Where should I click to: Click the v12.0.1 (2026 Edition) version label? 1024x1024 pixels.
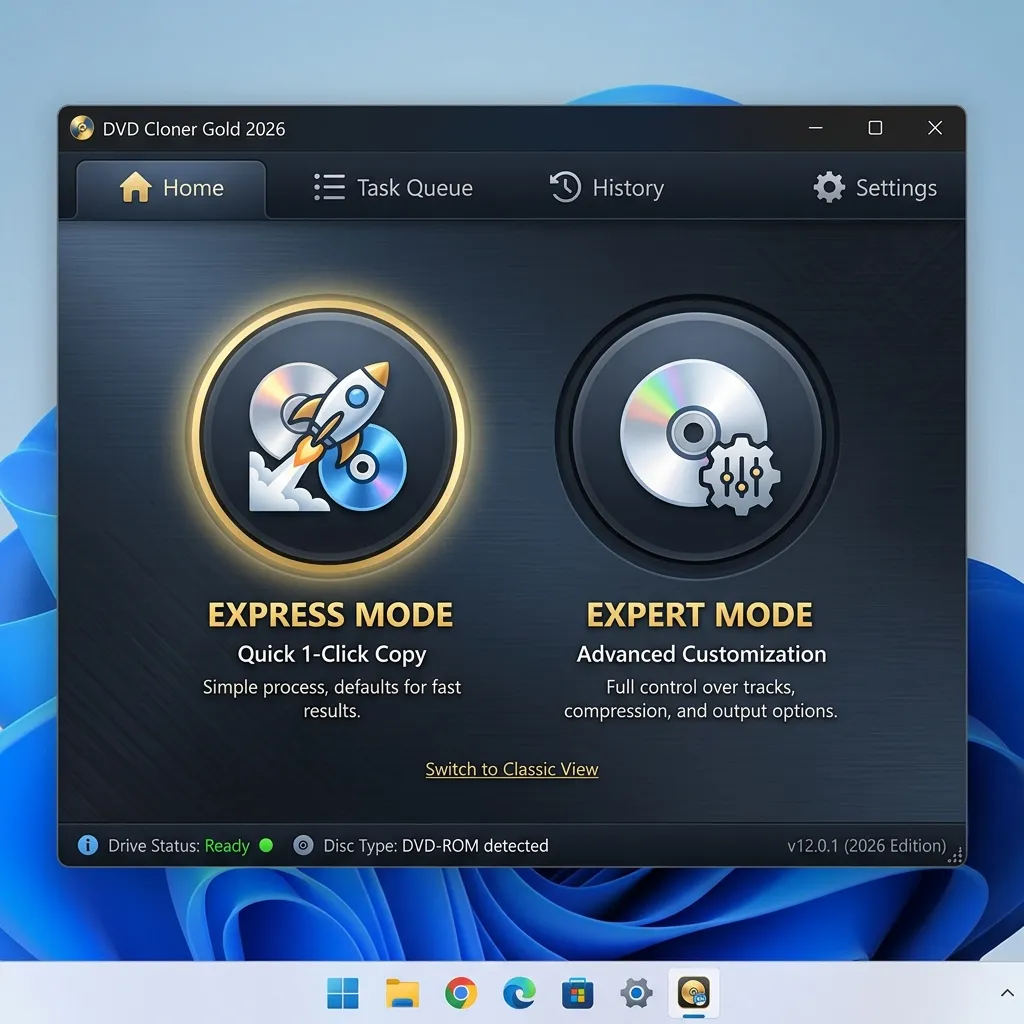click(867, 846)
